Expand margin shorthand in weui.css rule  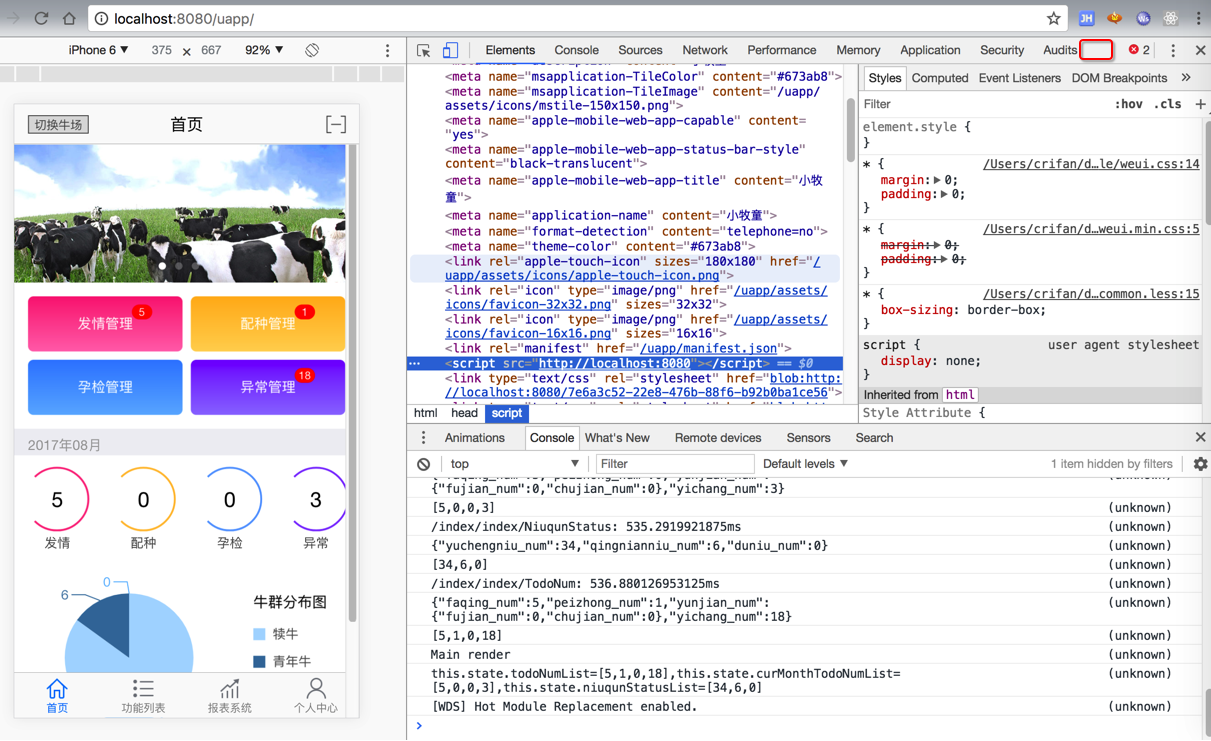[937, 180]
